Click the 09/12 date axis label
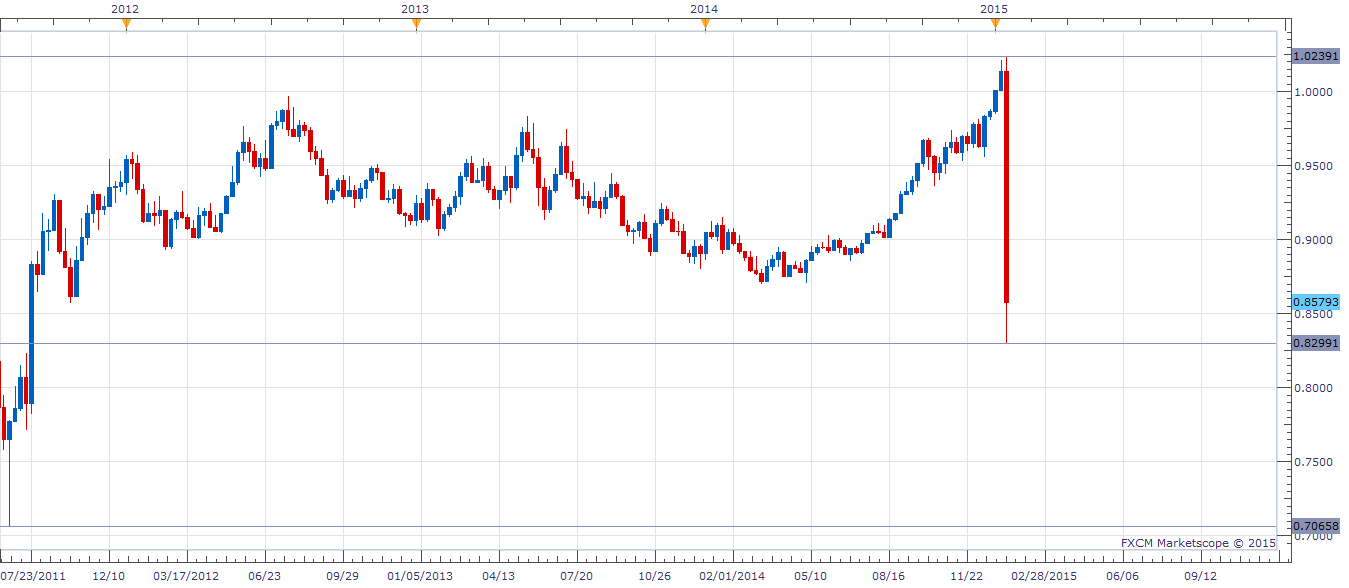The width and height of the screenshot is (1349, 588). (x=1201, y=576)
